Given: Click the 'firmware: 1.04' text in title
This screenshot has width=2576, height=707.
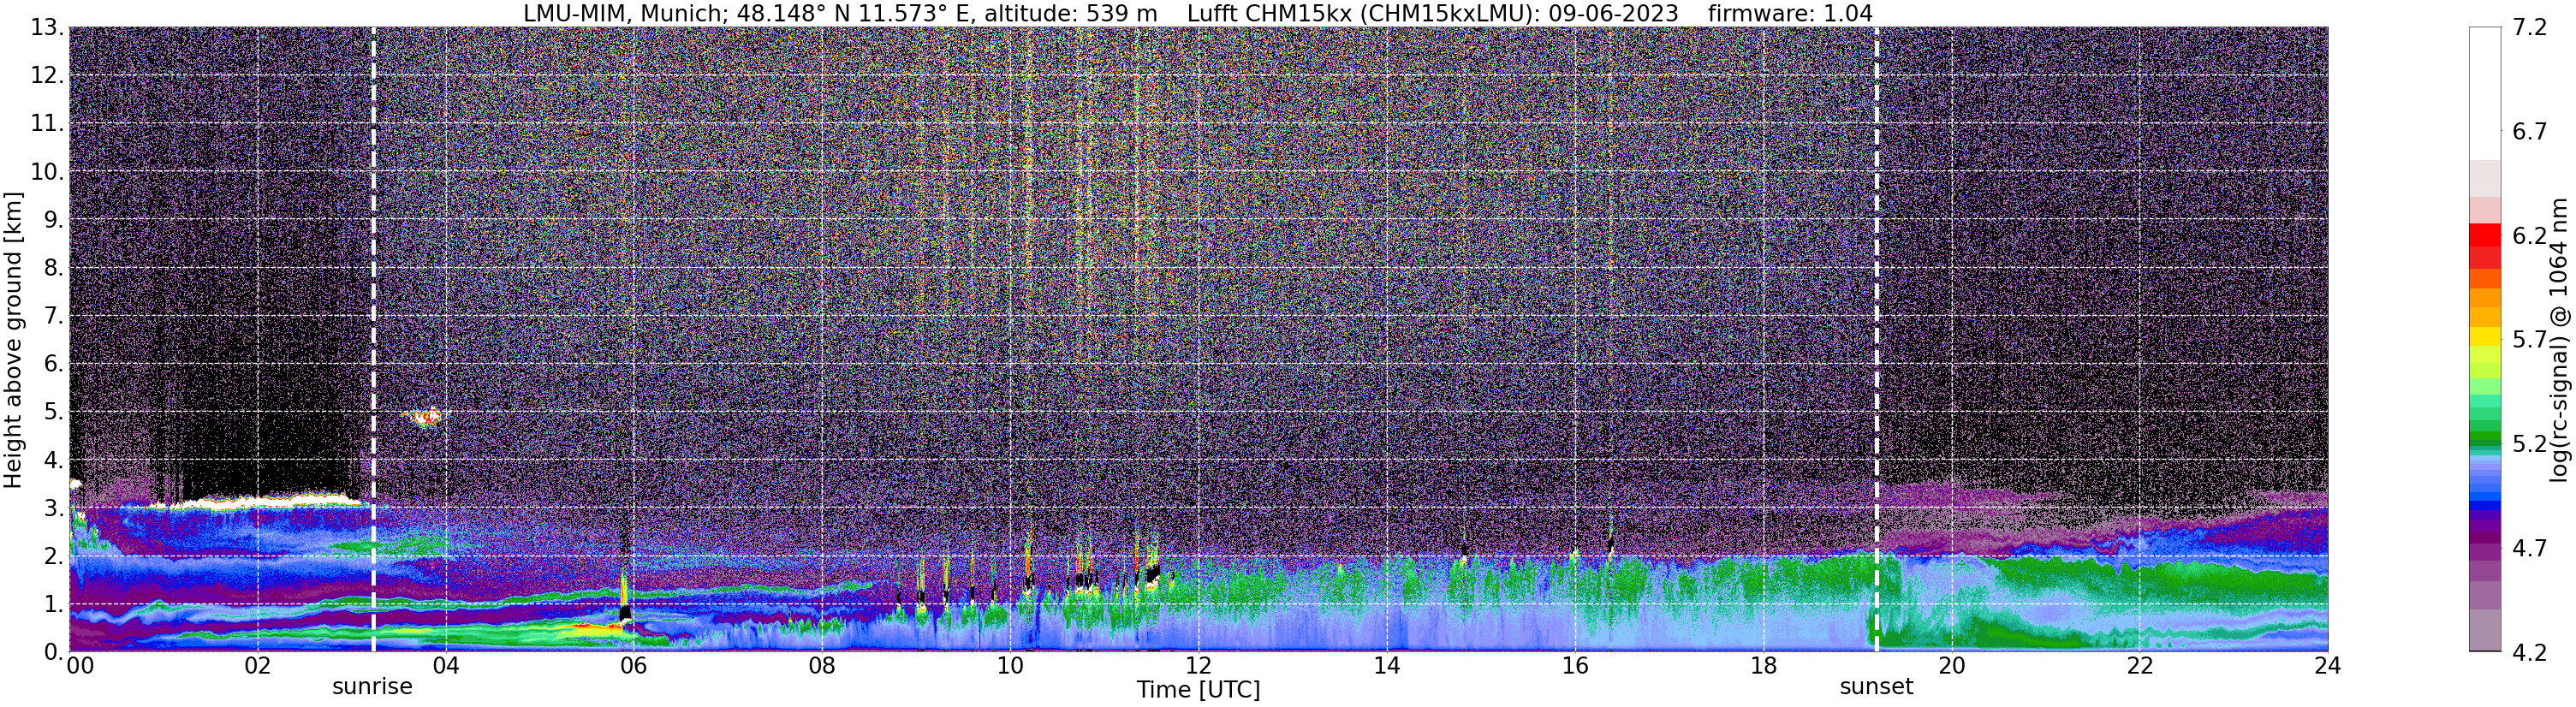Looking at the screenshot, I should (x=1790, y=13).
